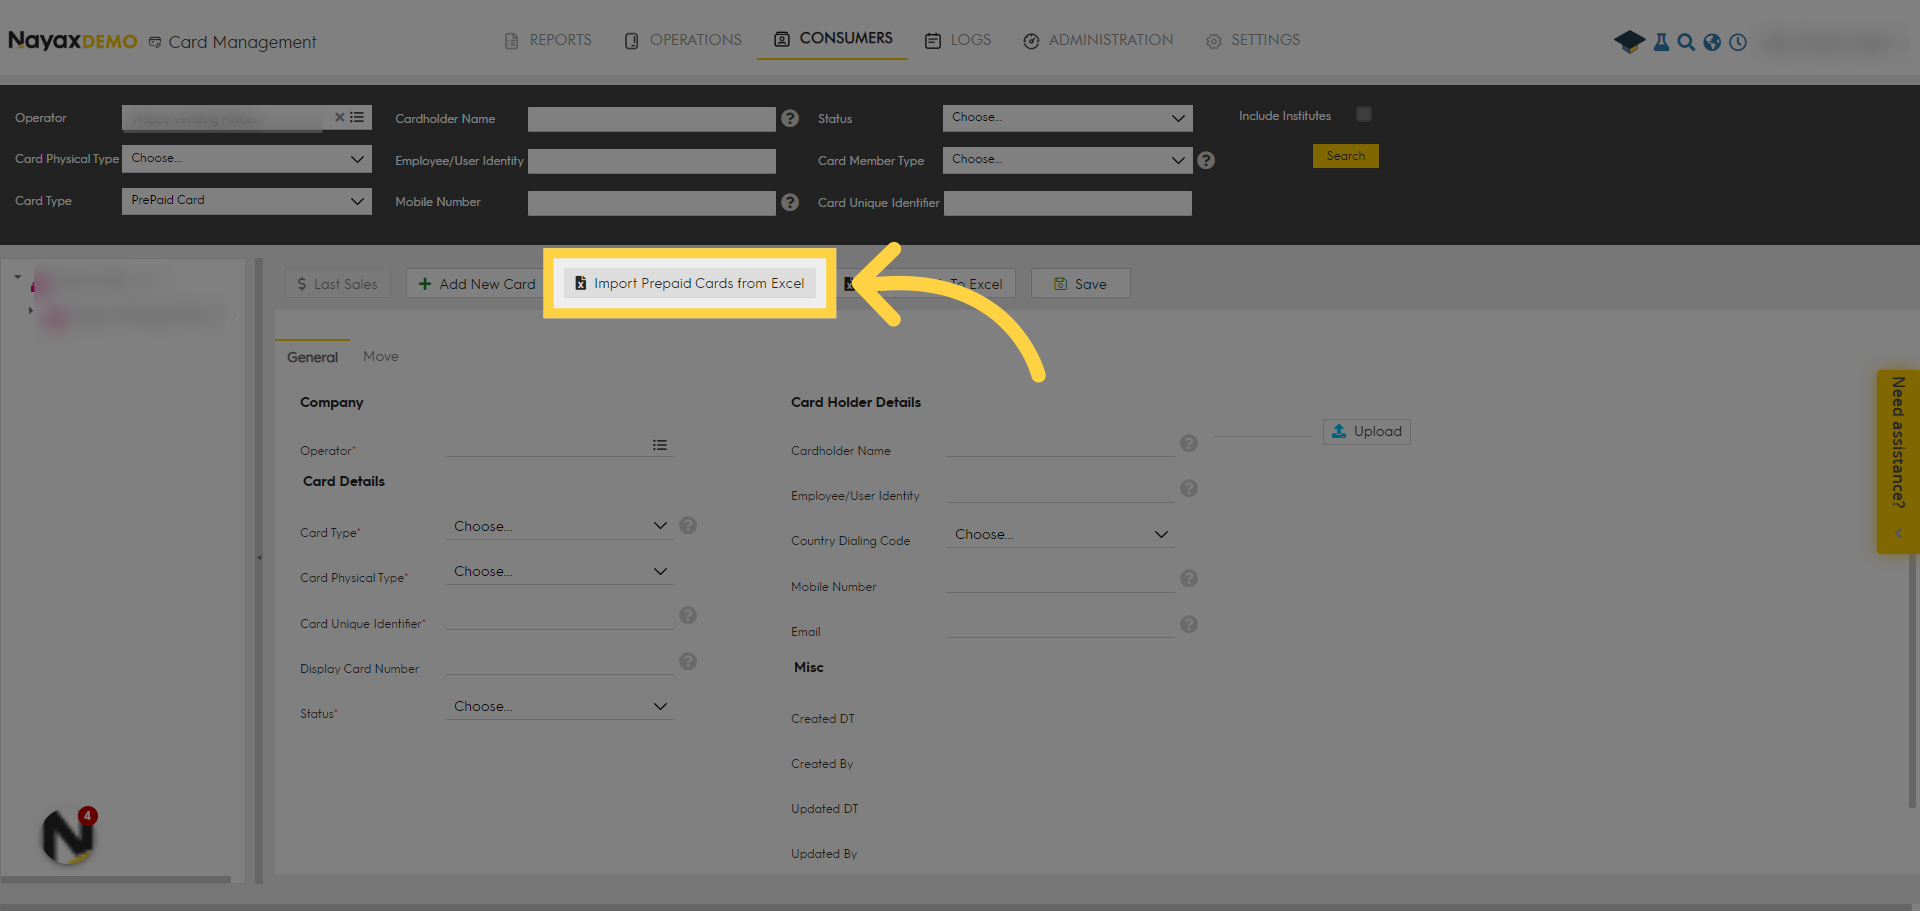This screenshot has width=1920, height=911.
Task: Click the lab flask icon in header
Action: tap(1661, 42)
